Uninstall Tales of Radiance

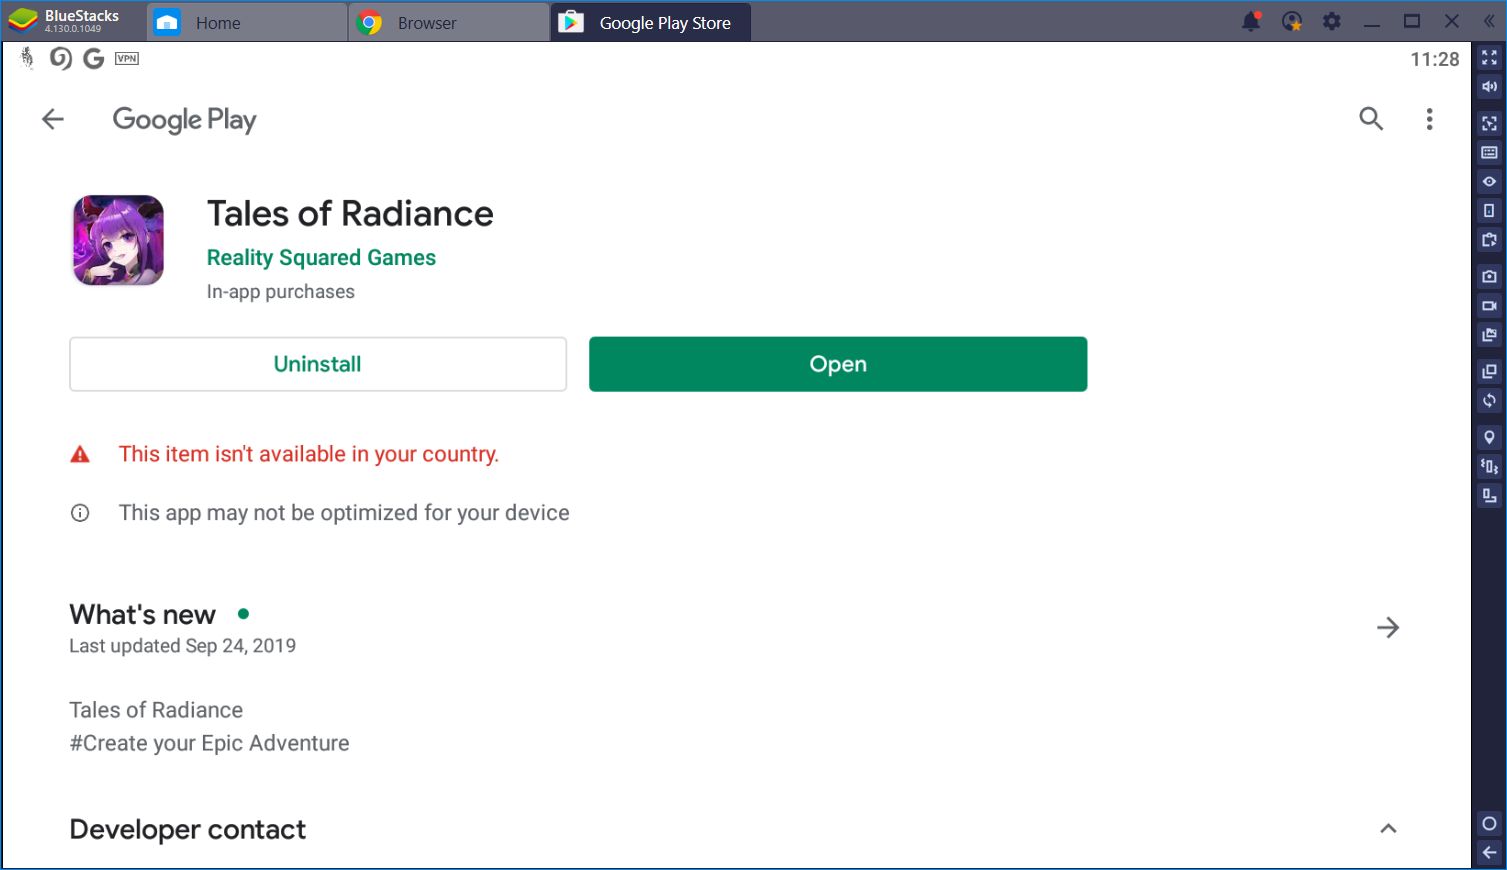[x=318, y=364]
